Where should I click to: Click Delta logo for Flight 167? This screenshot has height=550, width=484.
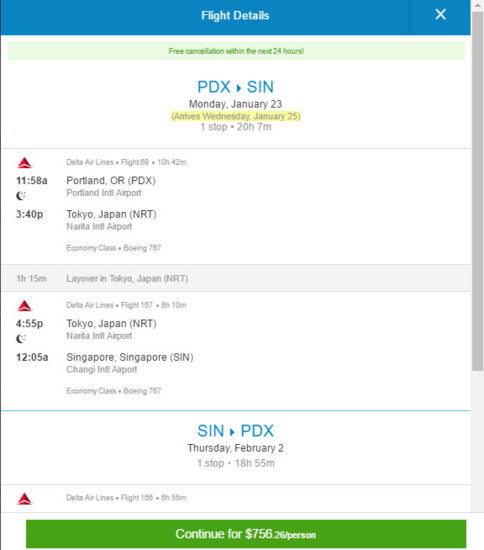pyautogui.click(x=25, y=306)
